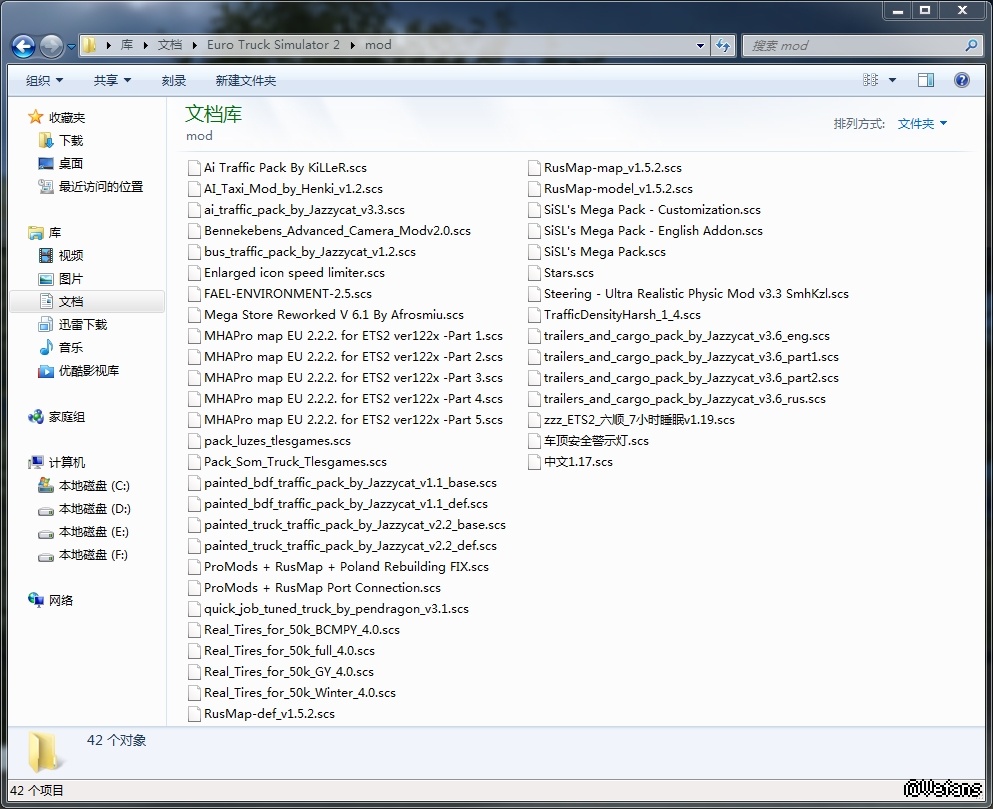993x809 pixels.
Task: Click the 库 breadcrumb in the address bar
Action: (127, 45)
